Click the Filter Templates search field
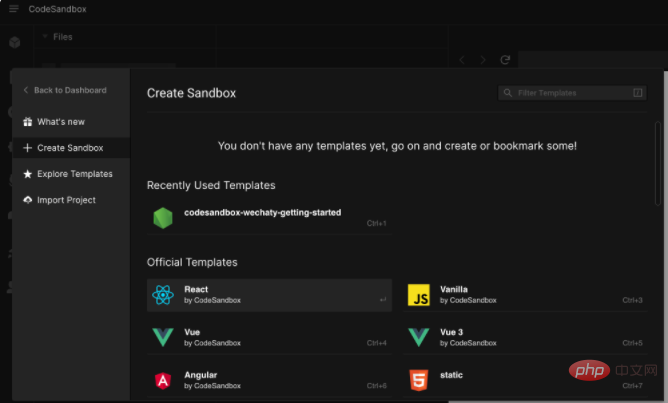The width and height of the screenshot is (668, 403). pos(572,93)
